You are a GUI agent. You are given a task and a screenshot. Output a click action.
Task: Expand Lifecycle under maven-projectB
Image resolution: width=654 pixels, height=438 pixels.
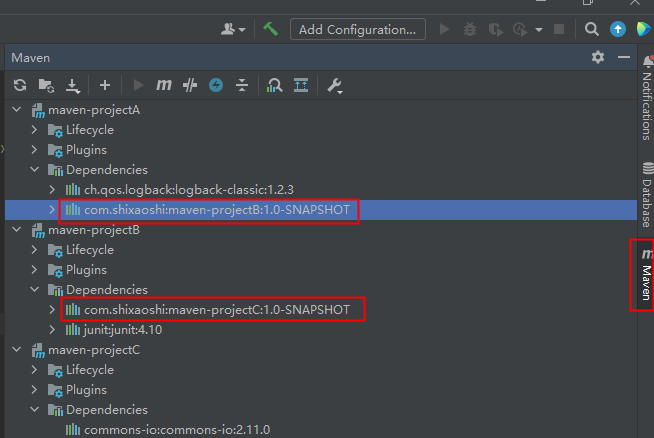pyautogui.click(x=34, y=249)
